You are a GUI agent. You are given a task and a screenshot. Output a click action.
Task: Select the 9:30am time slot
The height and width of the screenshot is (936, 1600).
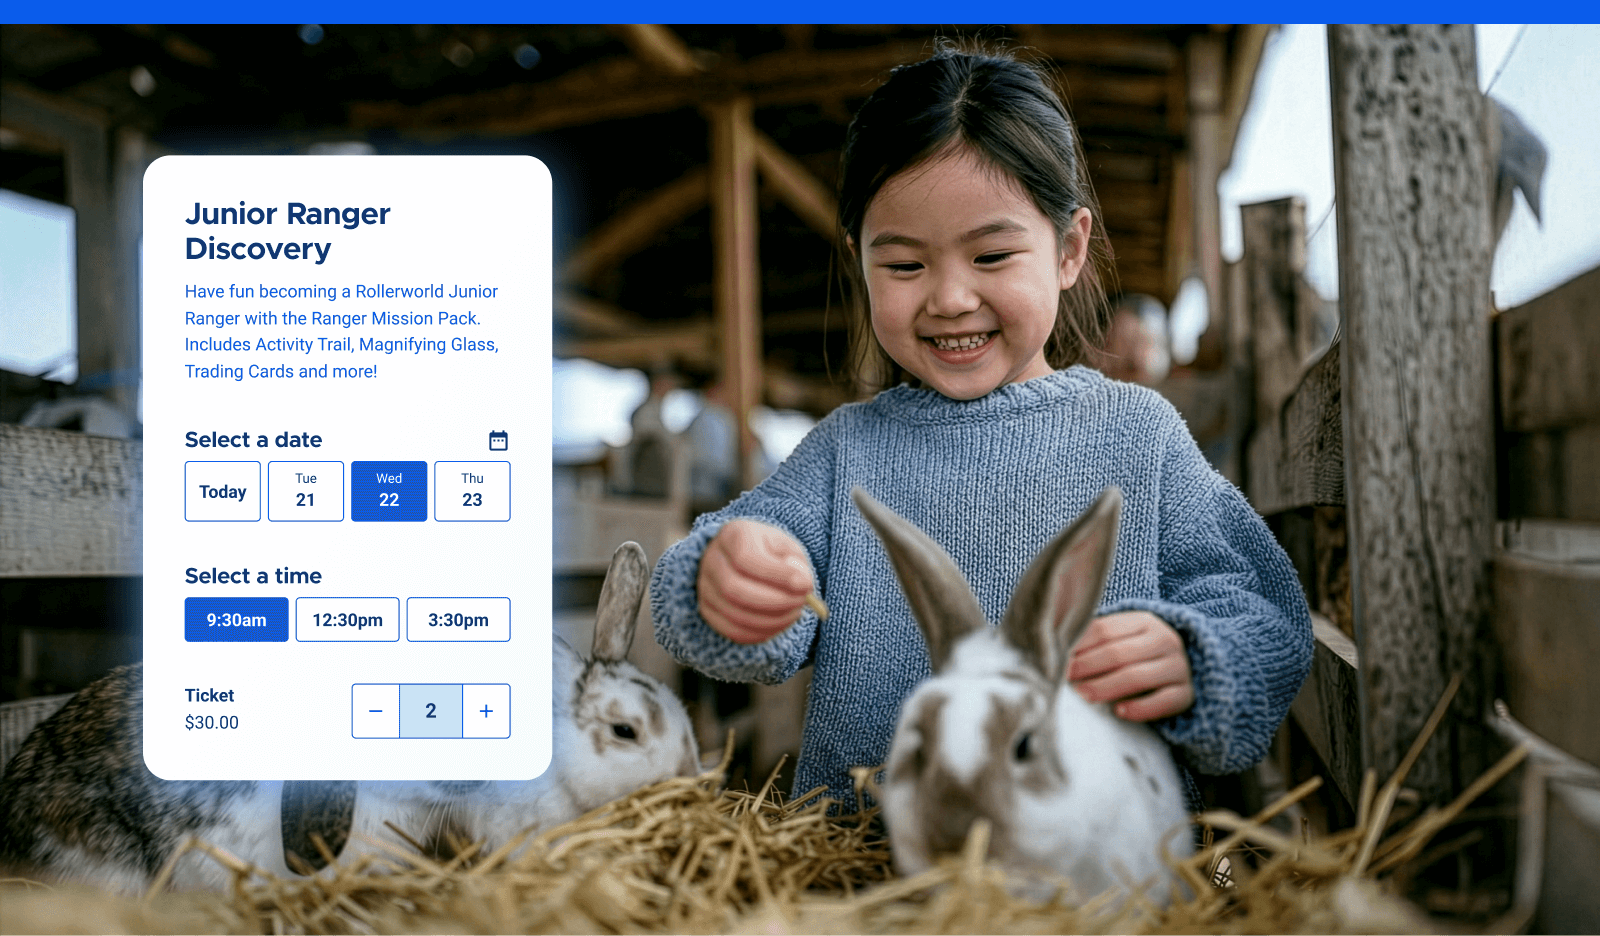click(237, 620)
